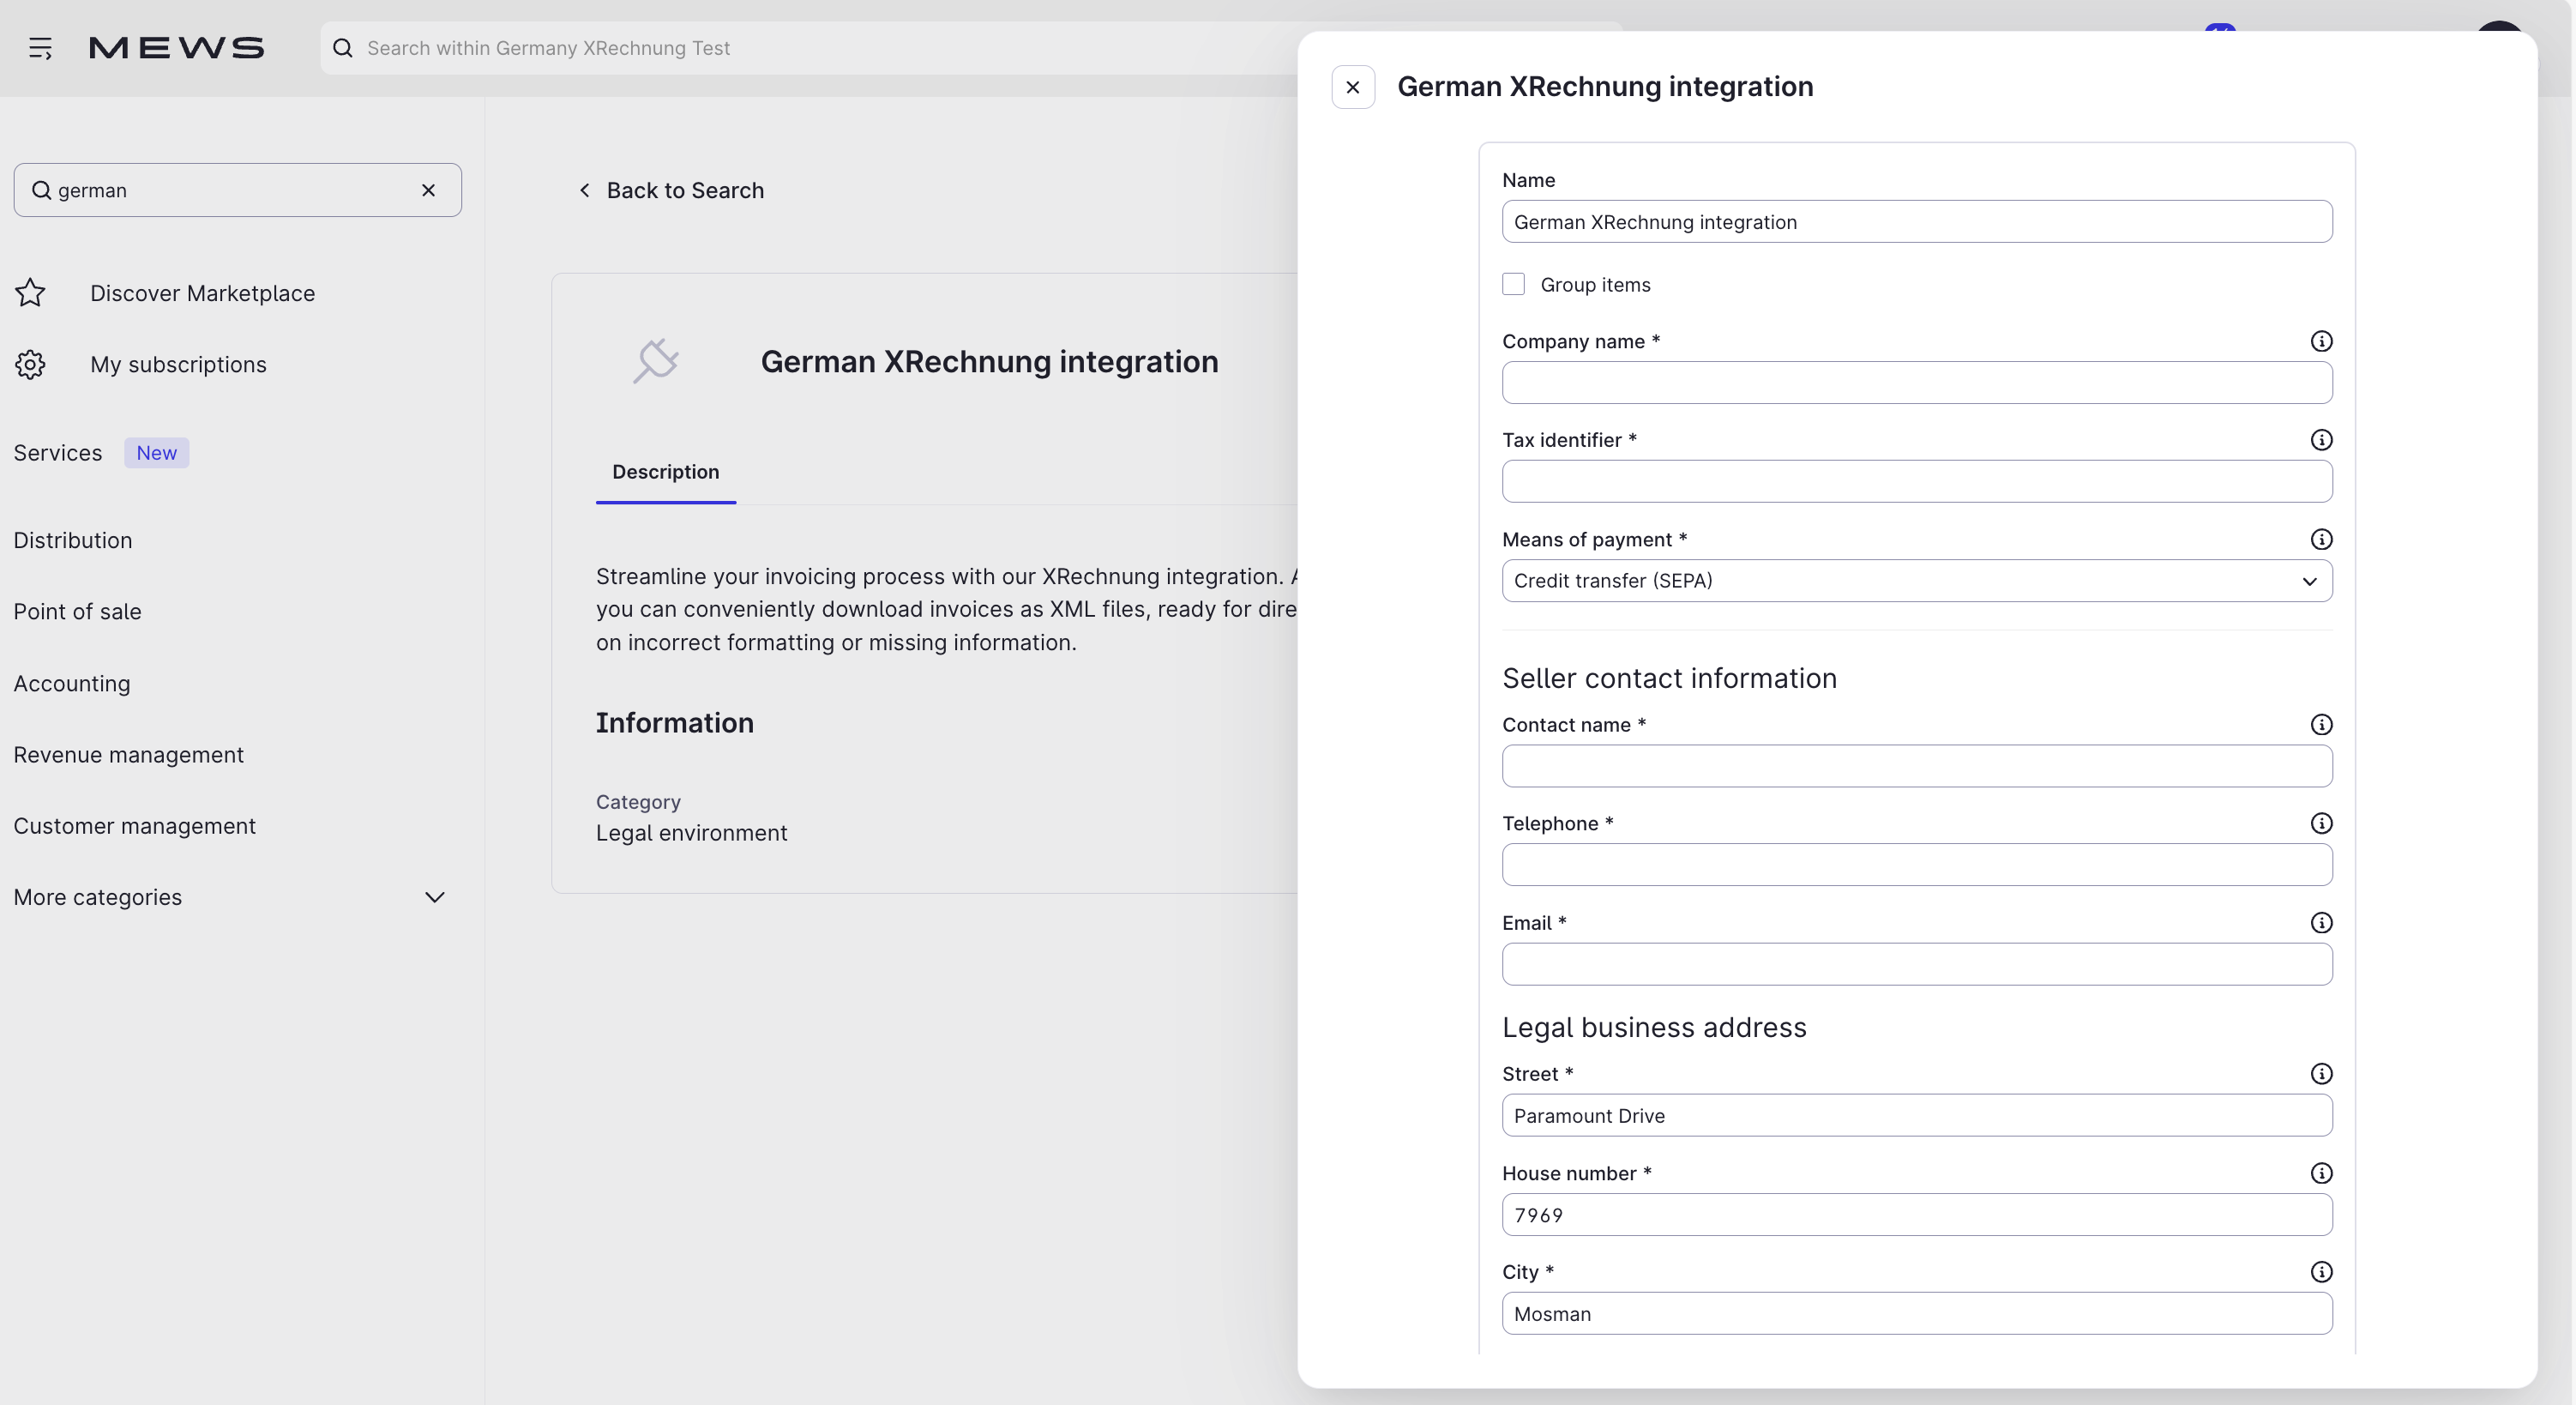
Task: Click the marketplace search box with 'german'
Action: 238,190
